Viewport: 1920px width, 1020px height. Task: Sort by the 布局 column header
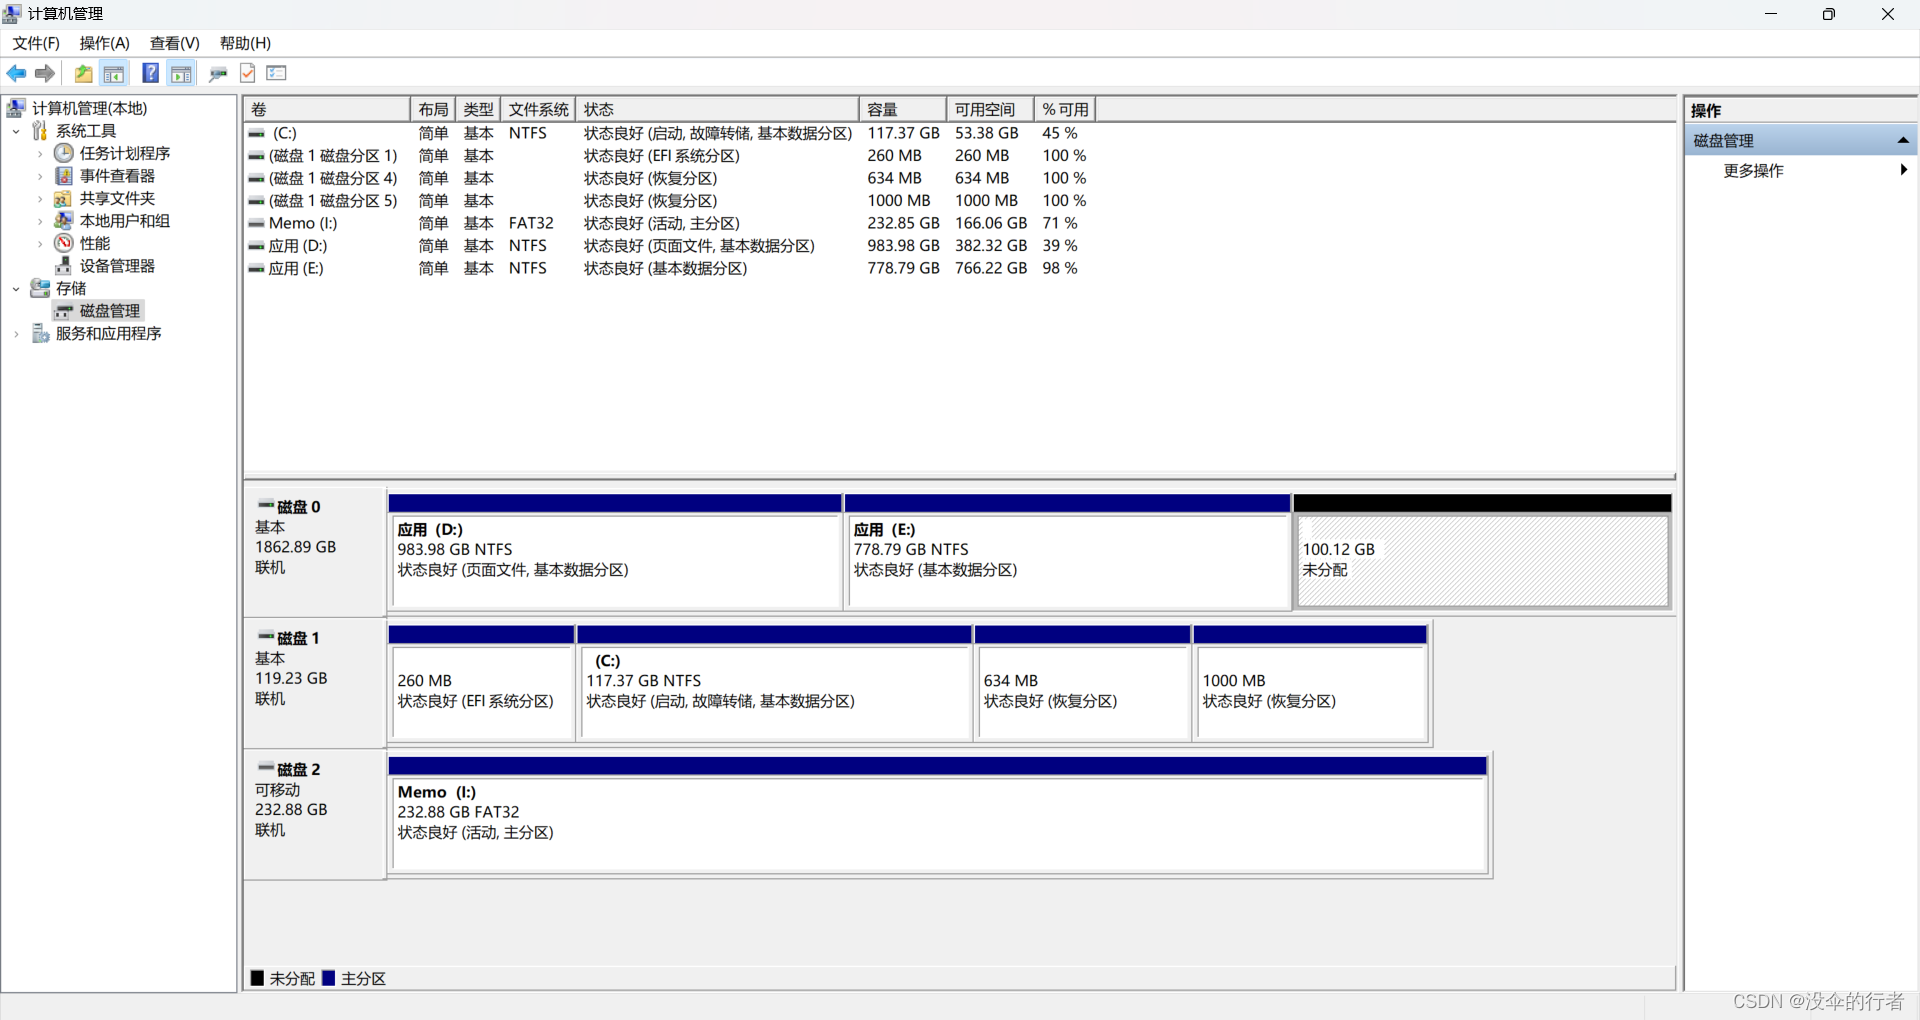433,109
